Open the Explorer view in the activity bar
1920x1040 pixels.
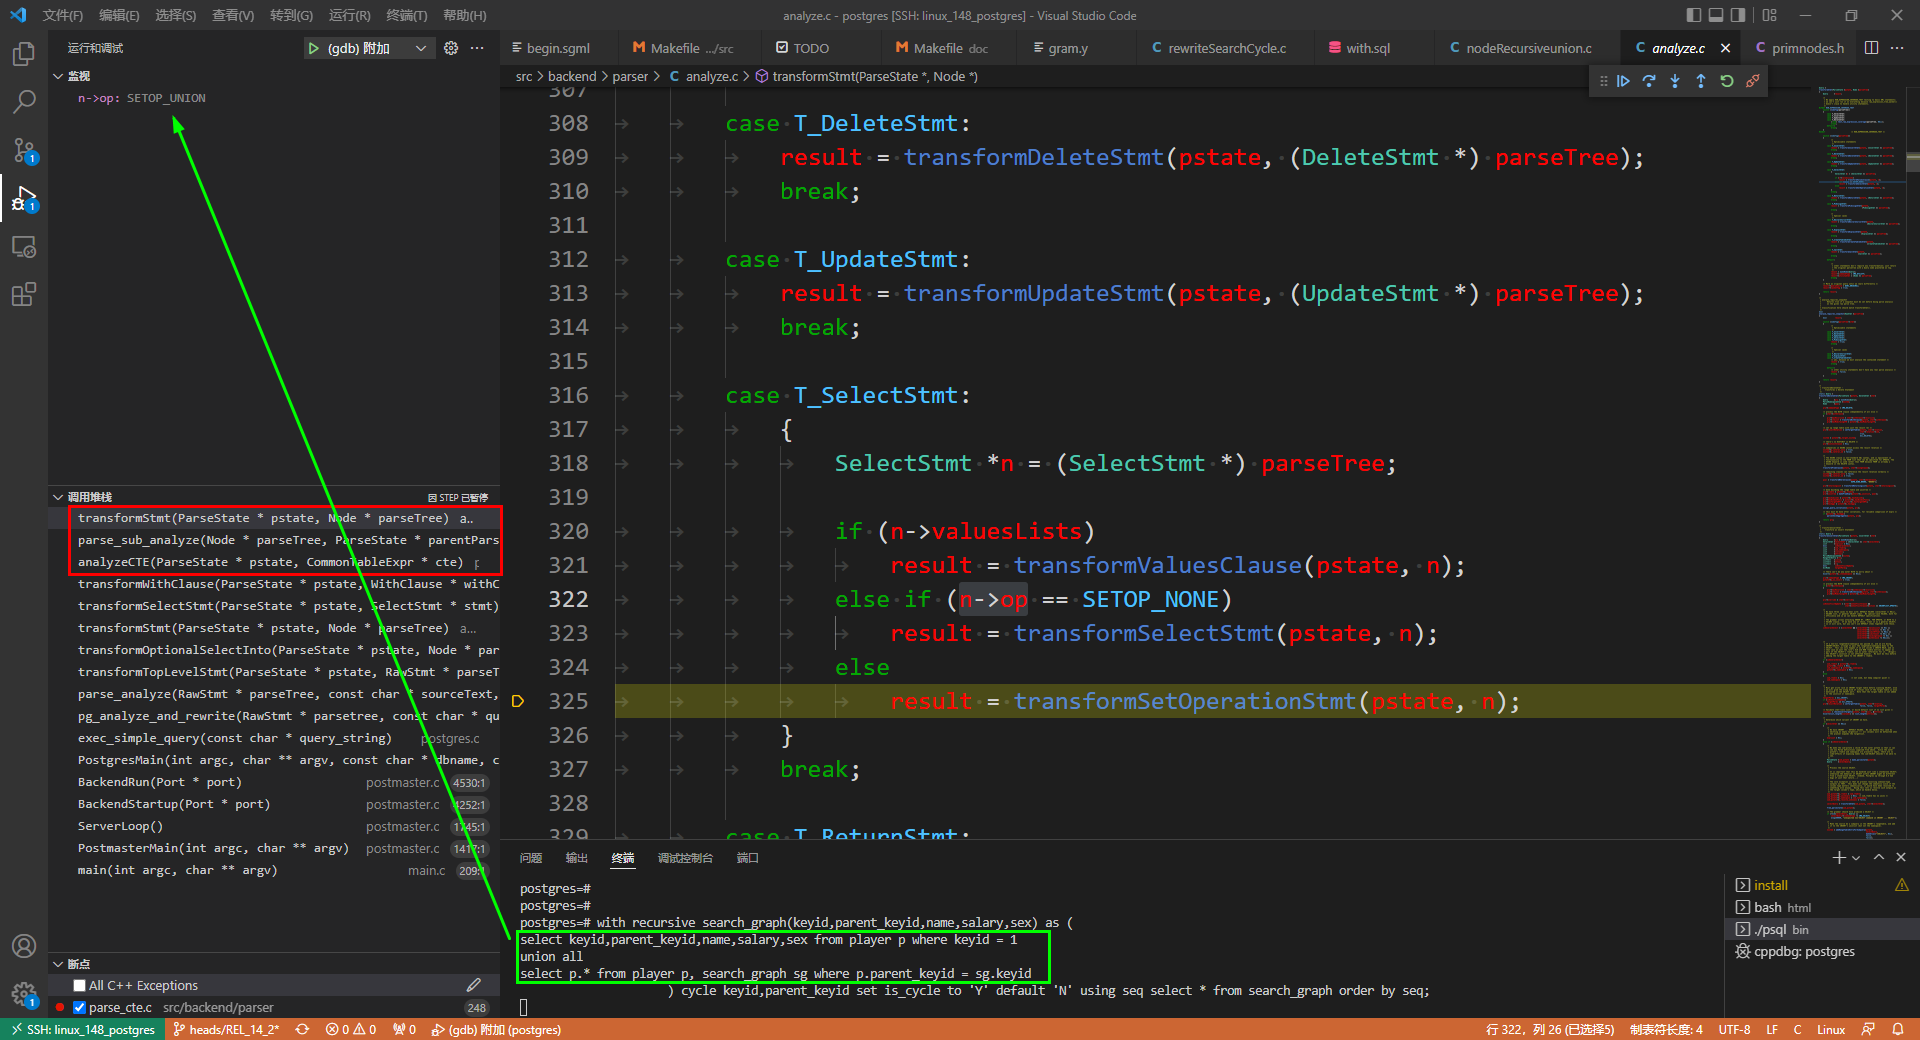[x=24, y=53]
